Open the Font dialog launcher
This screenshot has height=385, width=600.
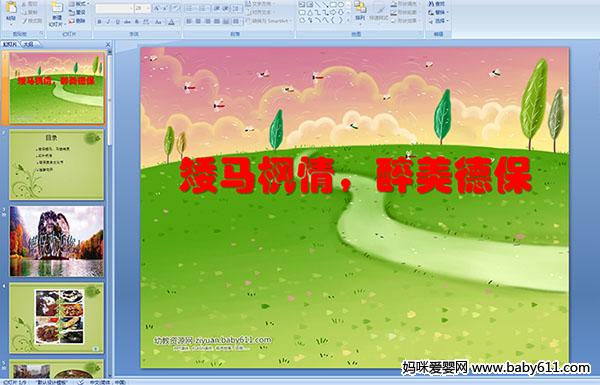click(179, 34)
